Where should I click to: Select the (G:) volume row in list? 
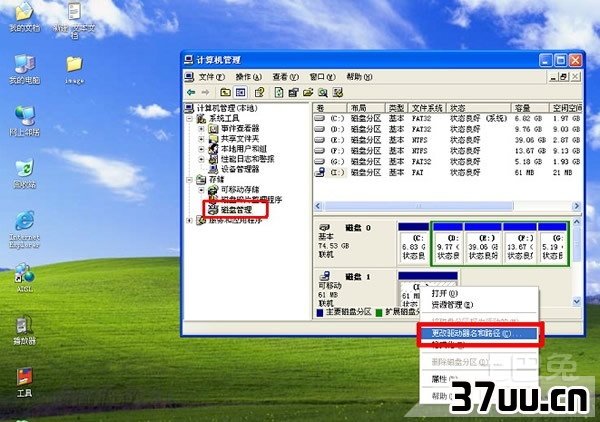pyautogui.click(x=448, y=161)
